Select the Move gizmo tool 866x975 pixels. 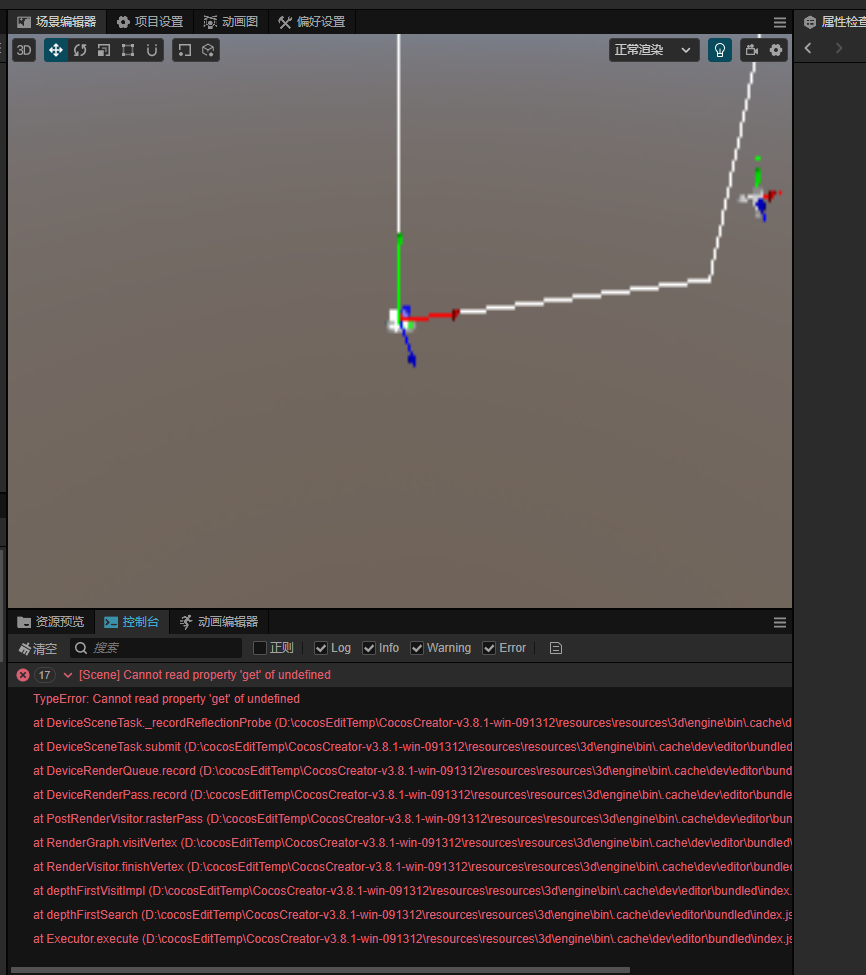point(56,50)
